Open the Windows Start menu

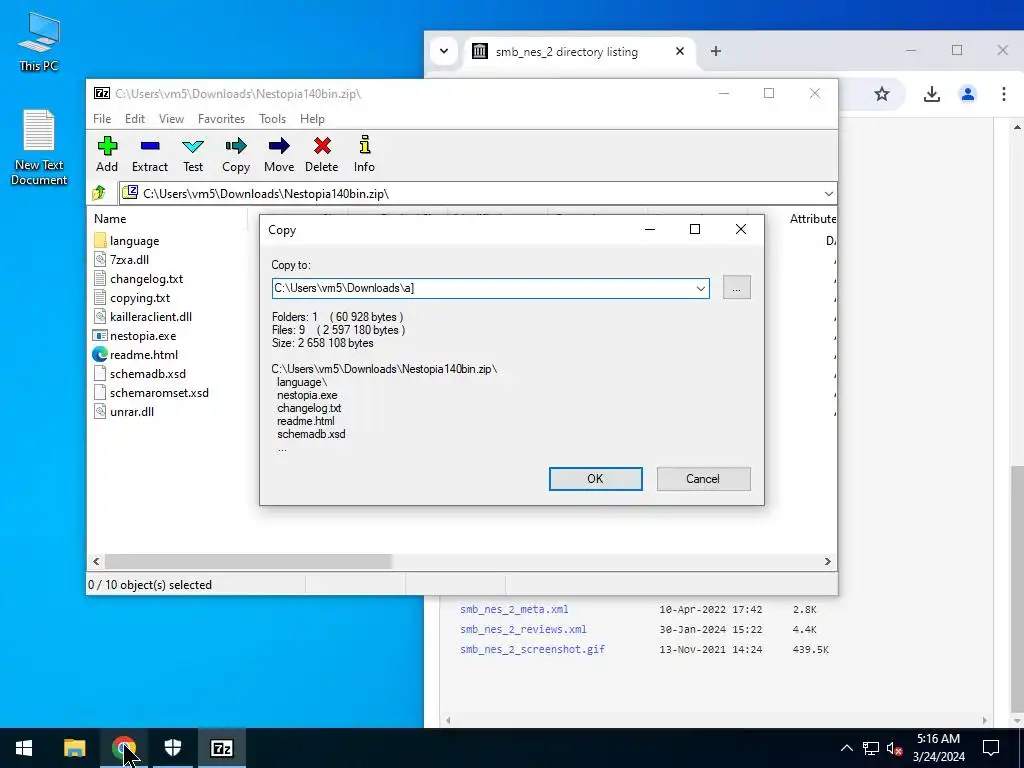[25, 748]
